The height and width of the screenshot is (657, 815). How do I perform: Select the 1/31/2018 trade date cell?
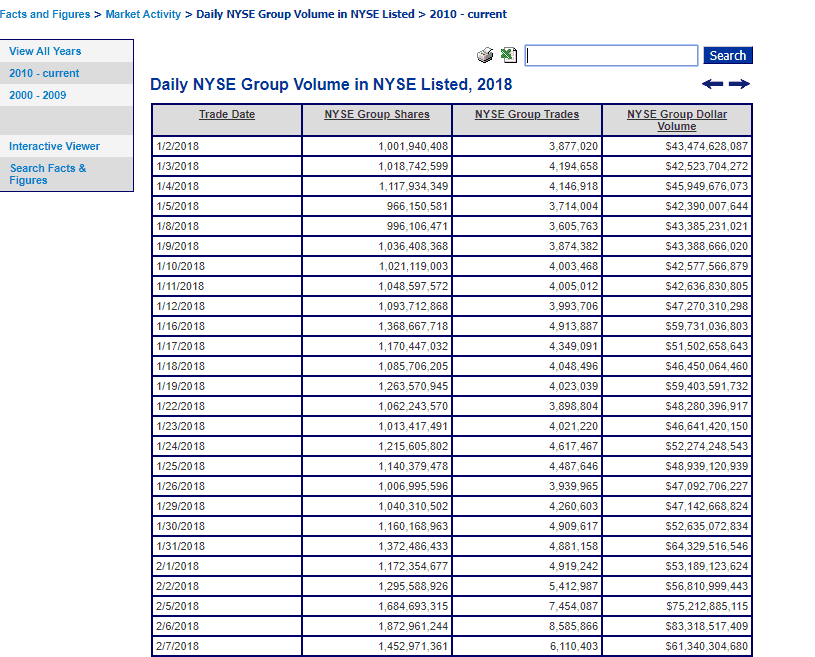tap(227, 546)
